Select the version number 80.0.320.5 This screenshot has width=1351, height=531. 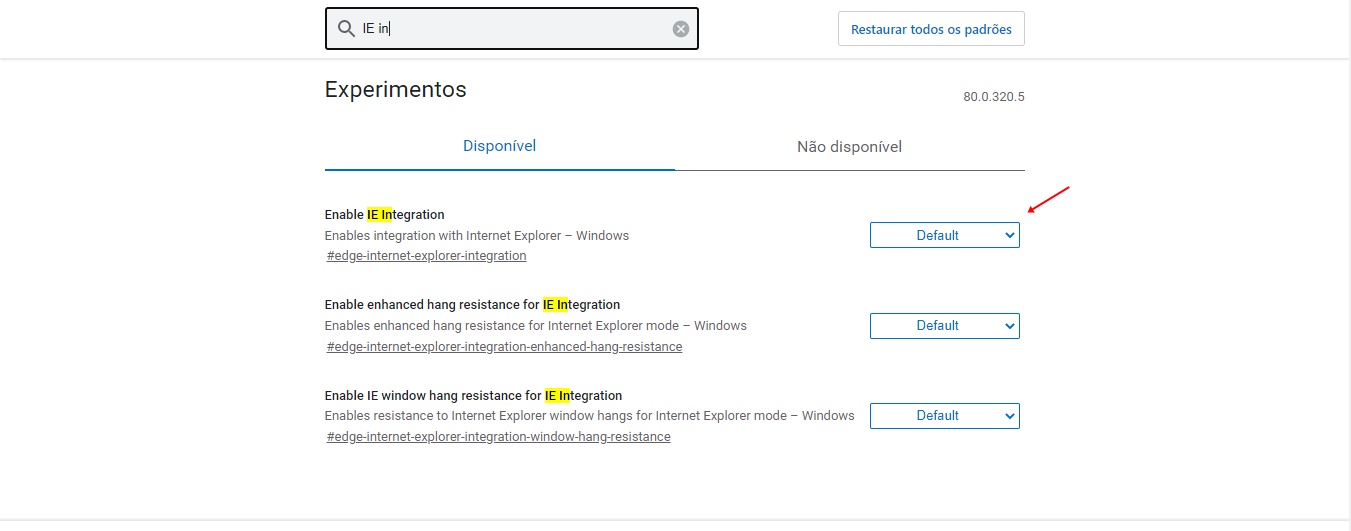994,97
